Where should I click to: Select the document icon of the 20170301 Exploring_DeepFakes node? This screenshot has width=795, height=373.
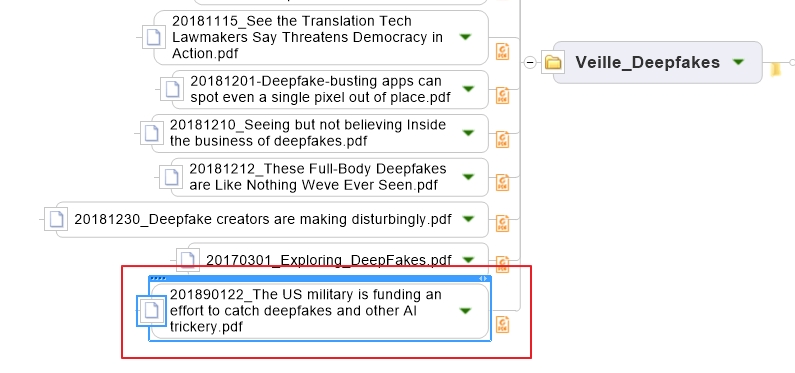point(188,259)
